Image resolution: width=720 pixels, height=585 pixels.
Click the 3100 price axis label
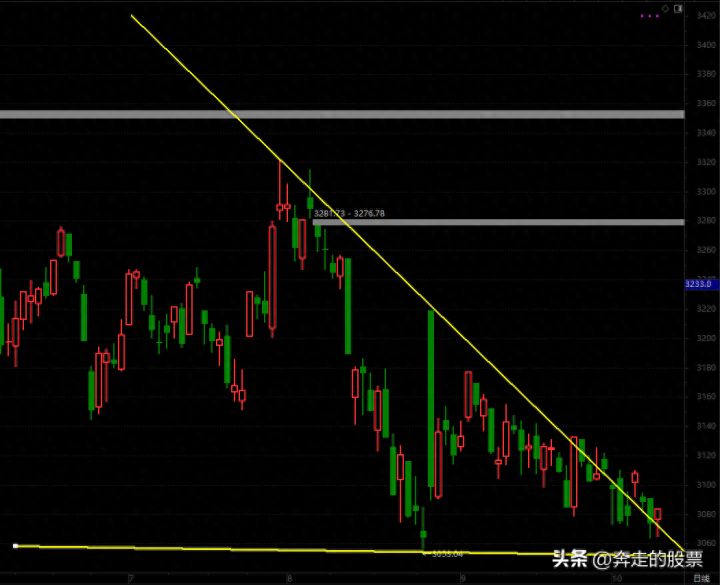(706, 484)
